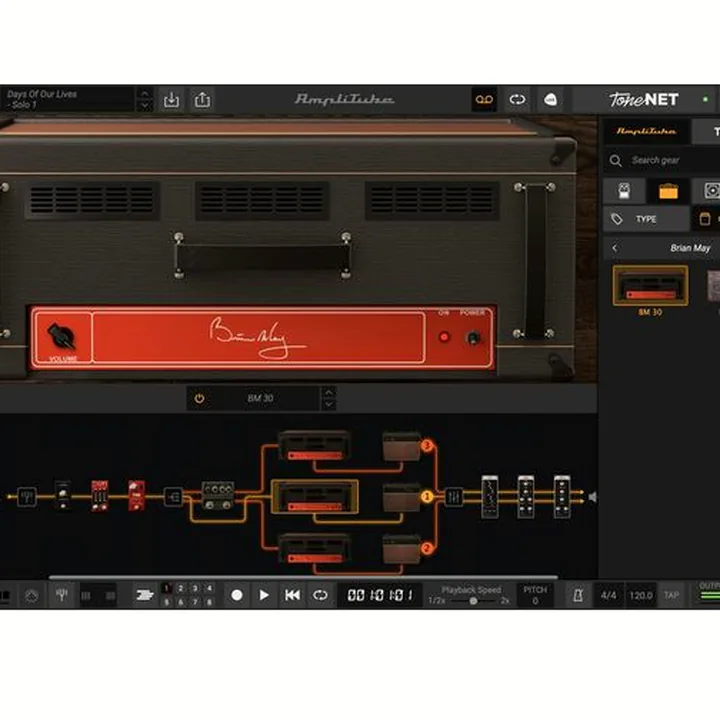Open the tuner fork icon in bottom bar
The image size is (720, 720).
[62, 595]
